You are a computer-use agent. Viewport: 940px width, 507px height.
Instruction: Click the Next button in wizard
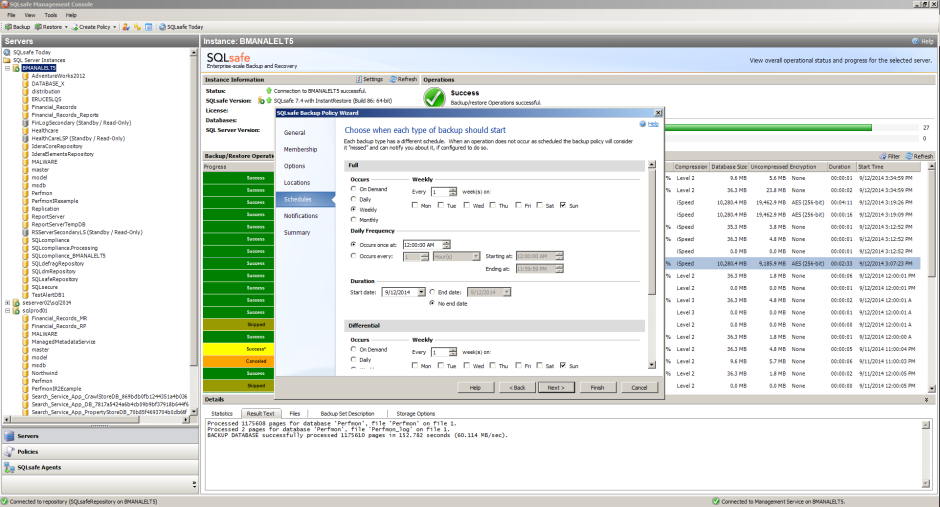pos(556,388)
